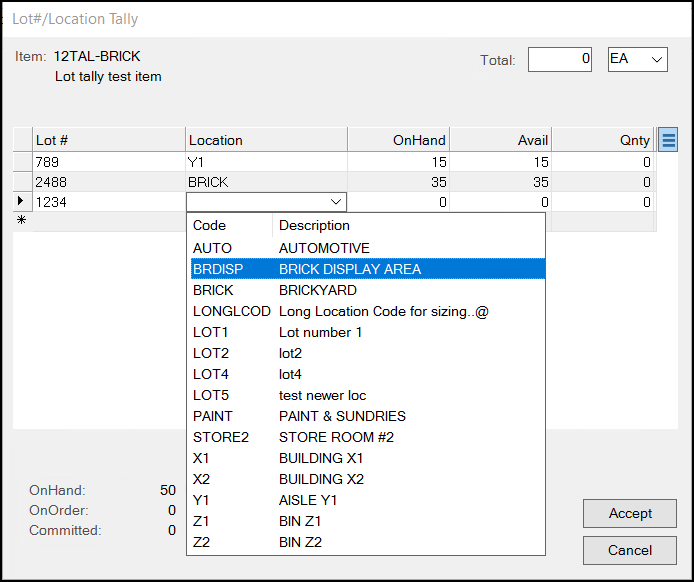The image size is (694, 582).
Task: Click the Avail column header
Action: pyautogui.click(x=501, y=140)
